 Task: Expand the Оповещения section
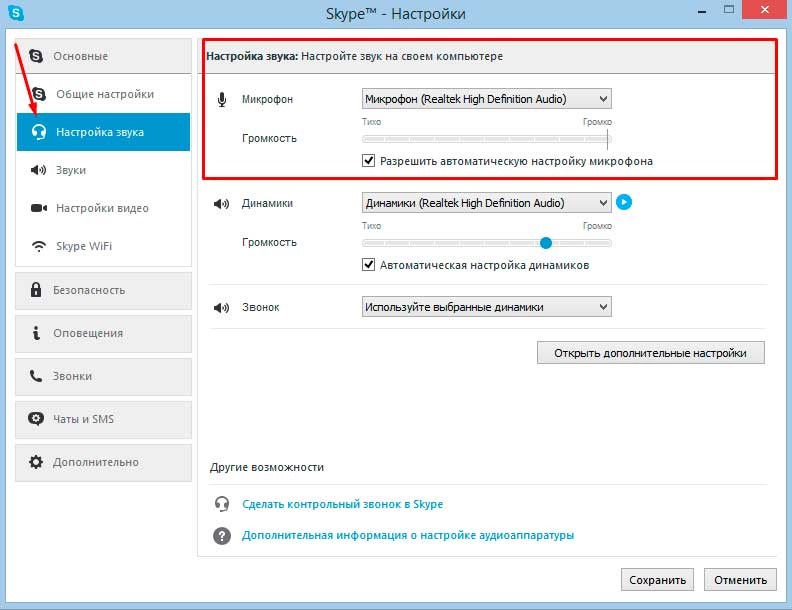point(104,333)
